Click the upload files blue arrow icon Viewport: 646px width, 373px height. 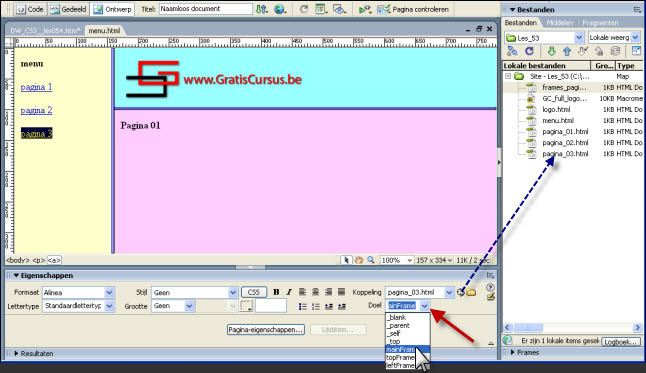click(x=567, y=51)
